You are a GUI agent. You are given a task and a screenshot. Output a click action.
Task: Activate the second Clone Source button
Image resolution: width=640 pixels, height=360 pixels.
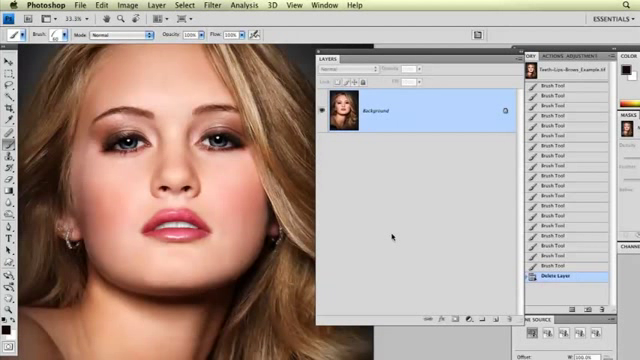tap(548, 333)
